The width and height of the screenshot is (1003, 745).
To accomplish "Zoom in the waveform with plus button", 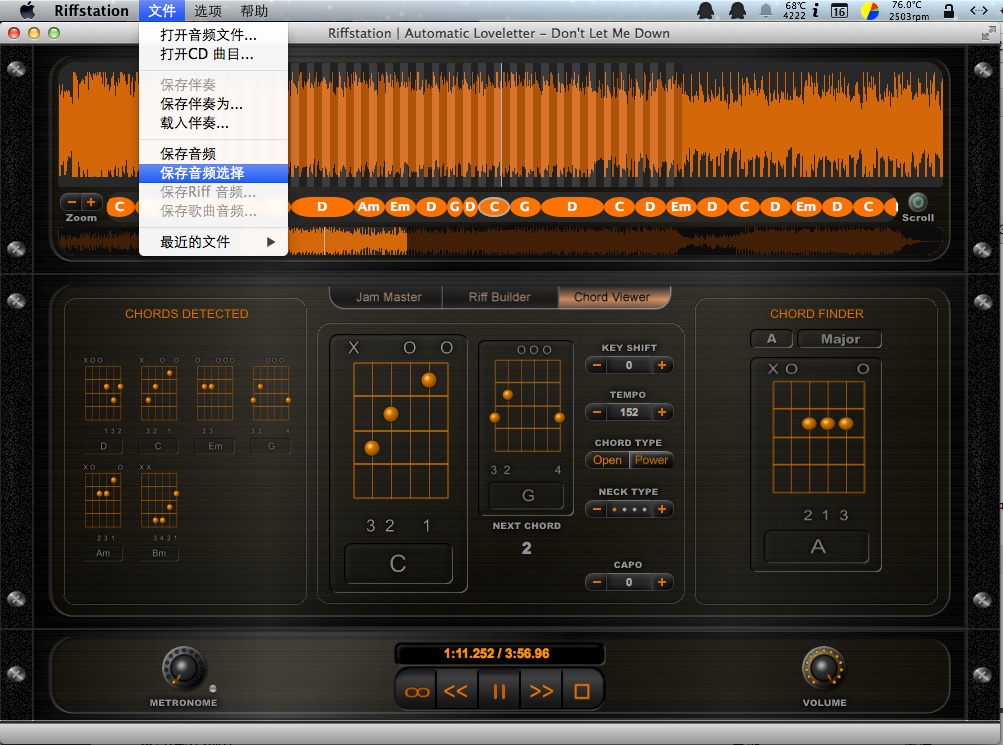I will click(x=91, y=202).
